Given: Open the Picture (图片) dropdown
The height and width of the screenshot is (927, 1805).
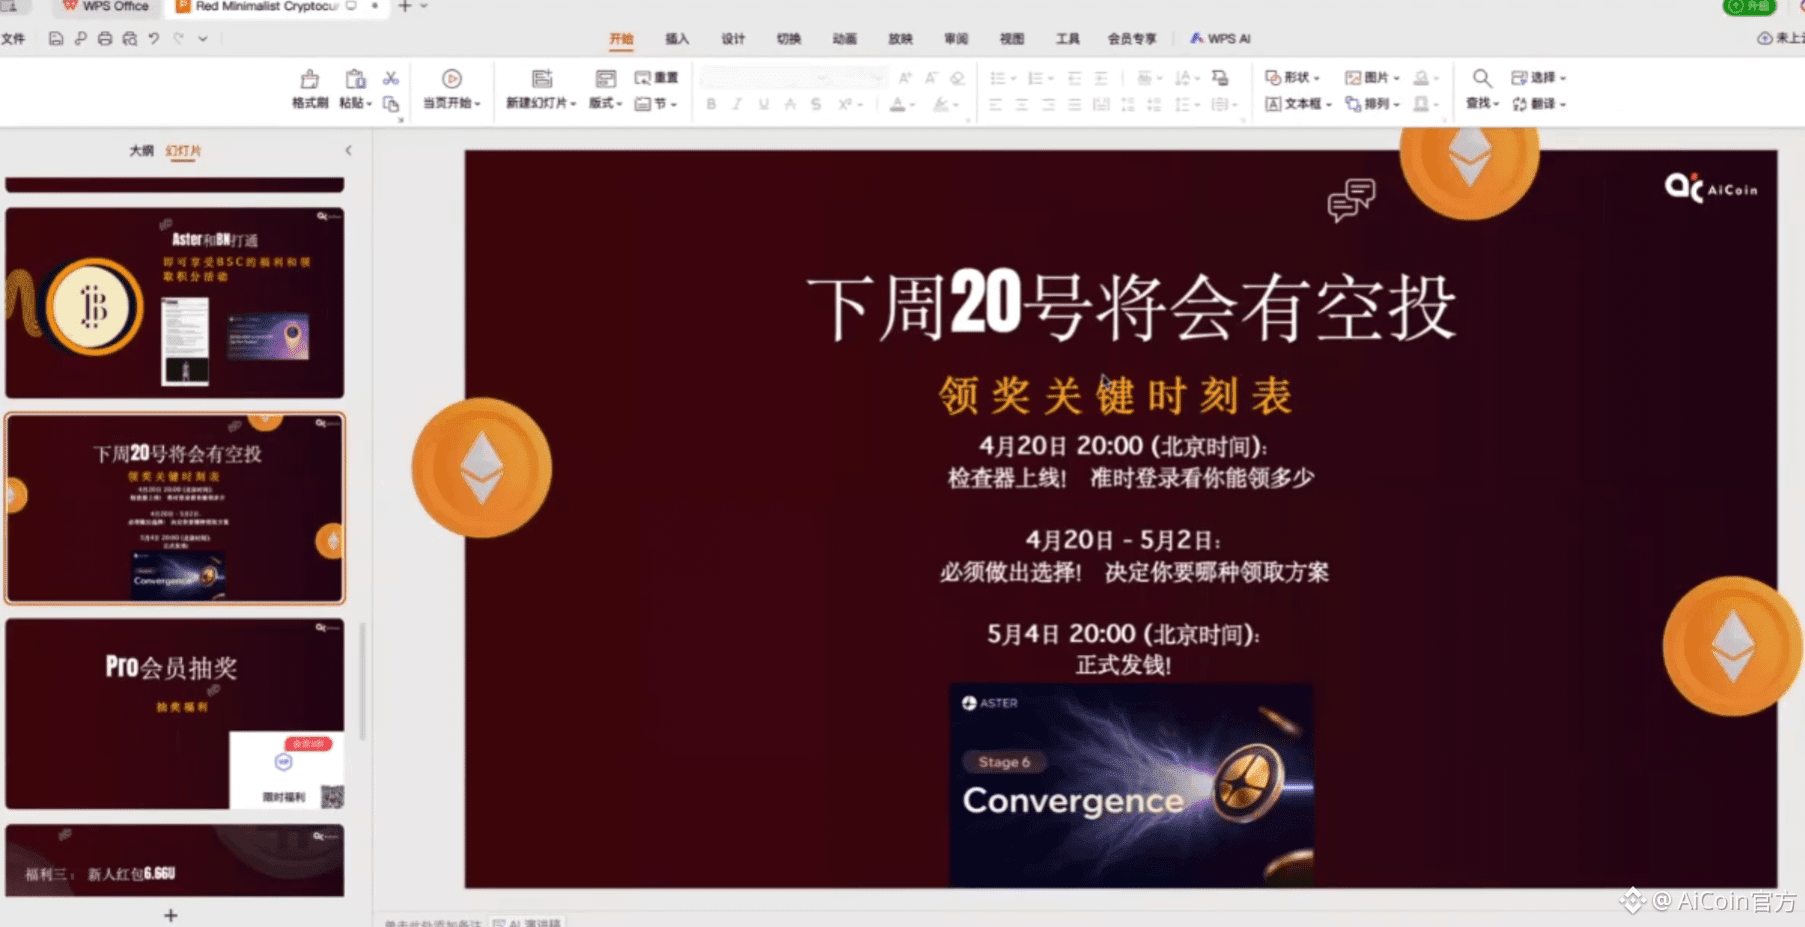Looking at the screenshot, I should 1372,78.
